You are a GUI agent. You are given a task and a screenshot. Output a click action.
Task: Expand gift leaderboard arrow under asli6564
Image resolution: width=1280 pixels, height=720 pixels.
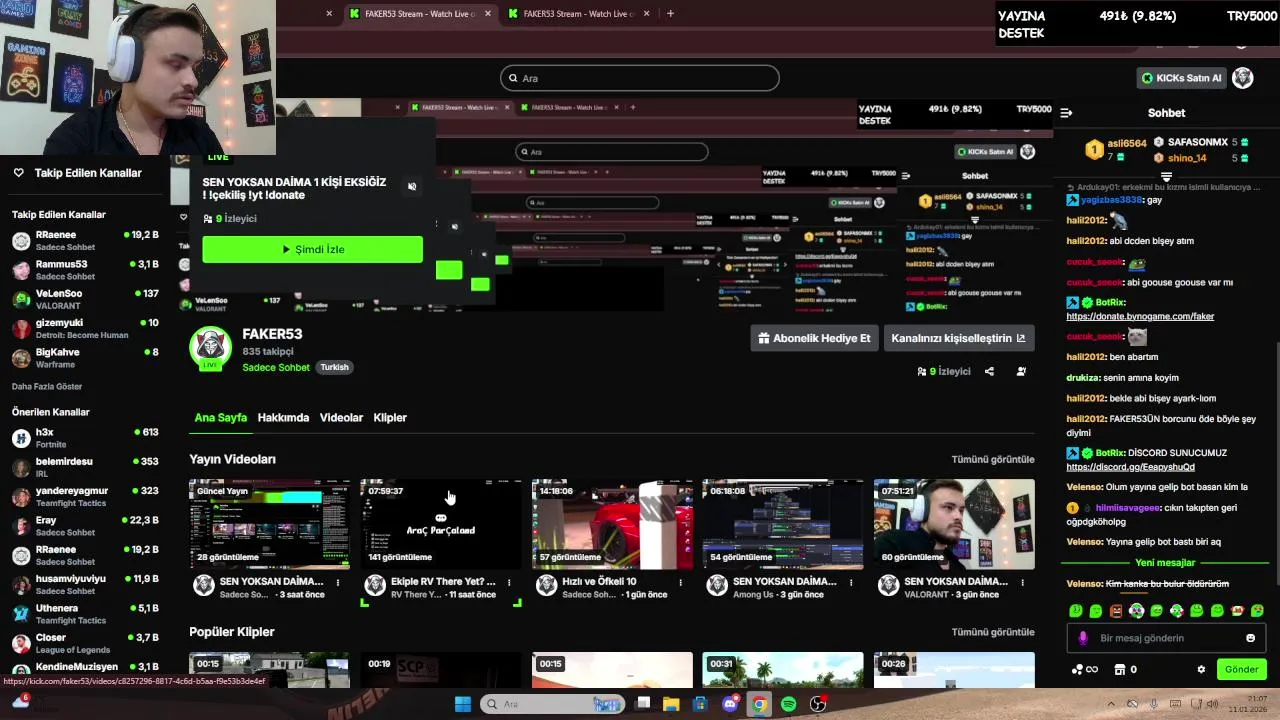click(x=1166, y=176)
